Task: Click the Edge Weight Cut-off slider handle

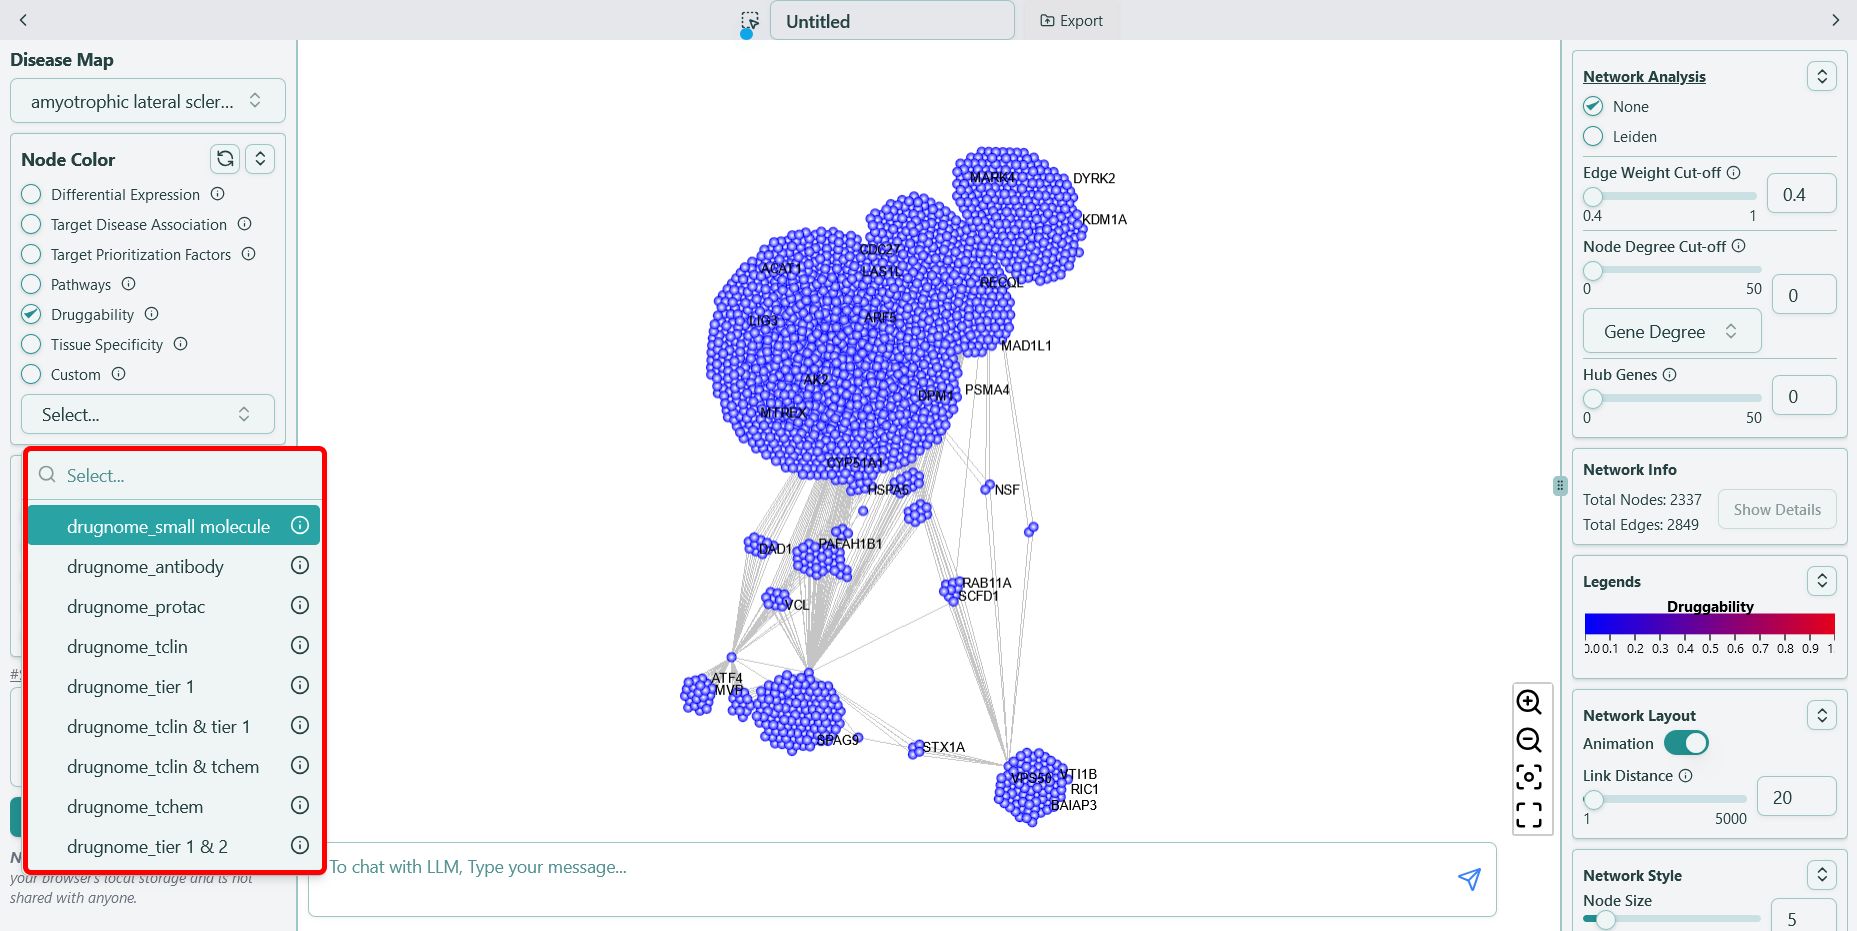Action: click(x=1593, y=197)
